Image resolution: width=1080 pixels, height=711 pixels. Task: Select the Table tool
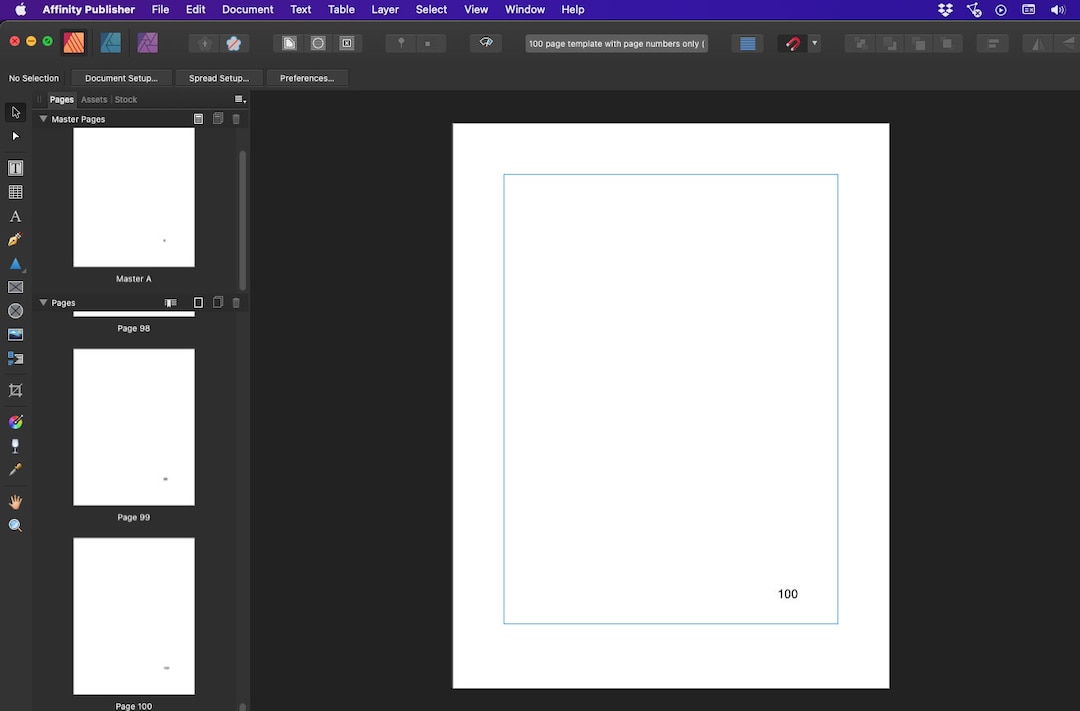15,191
